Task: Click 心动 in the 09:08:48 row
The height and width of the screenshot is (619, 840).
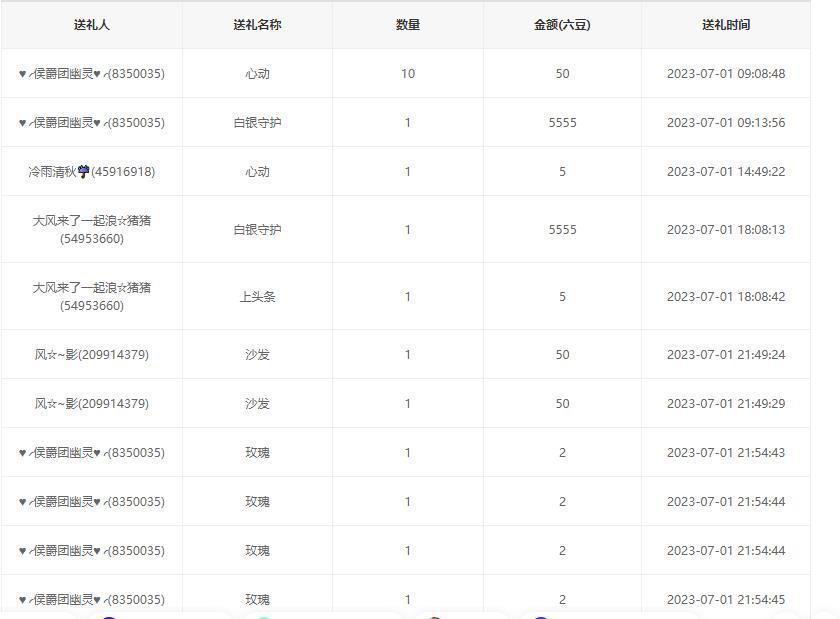Action: [257, 73]
